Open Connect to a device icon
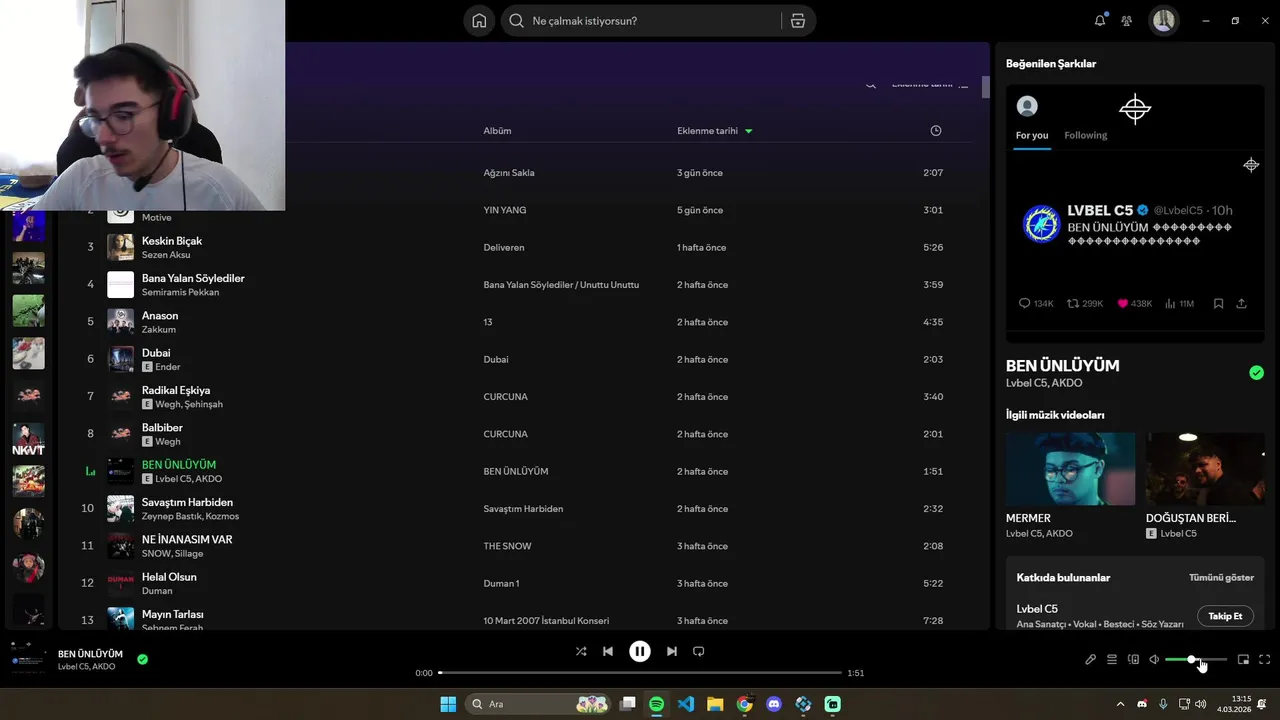This screenshot has height=720, width=1280. 1133,660
